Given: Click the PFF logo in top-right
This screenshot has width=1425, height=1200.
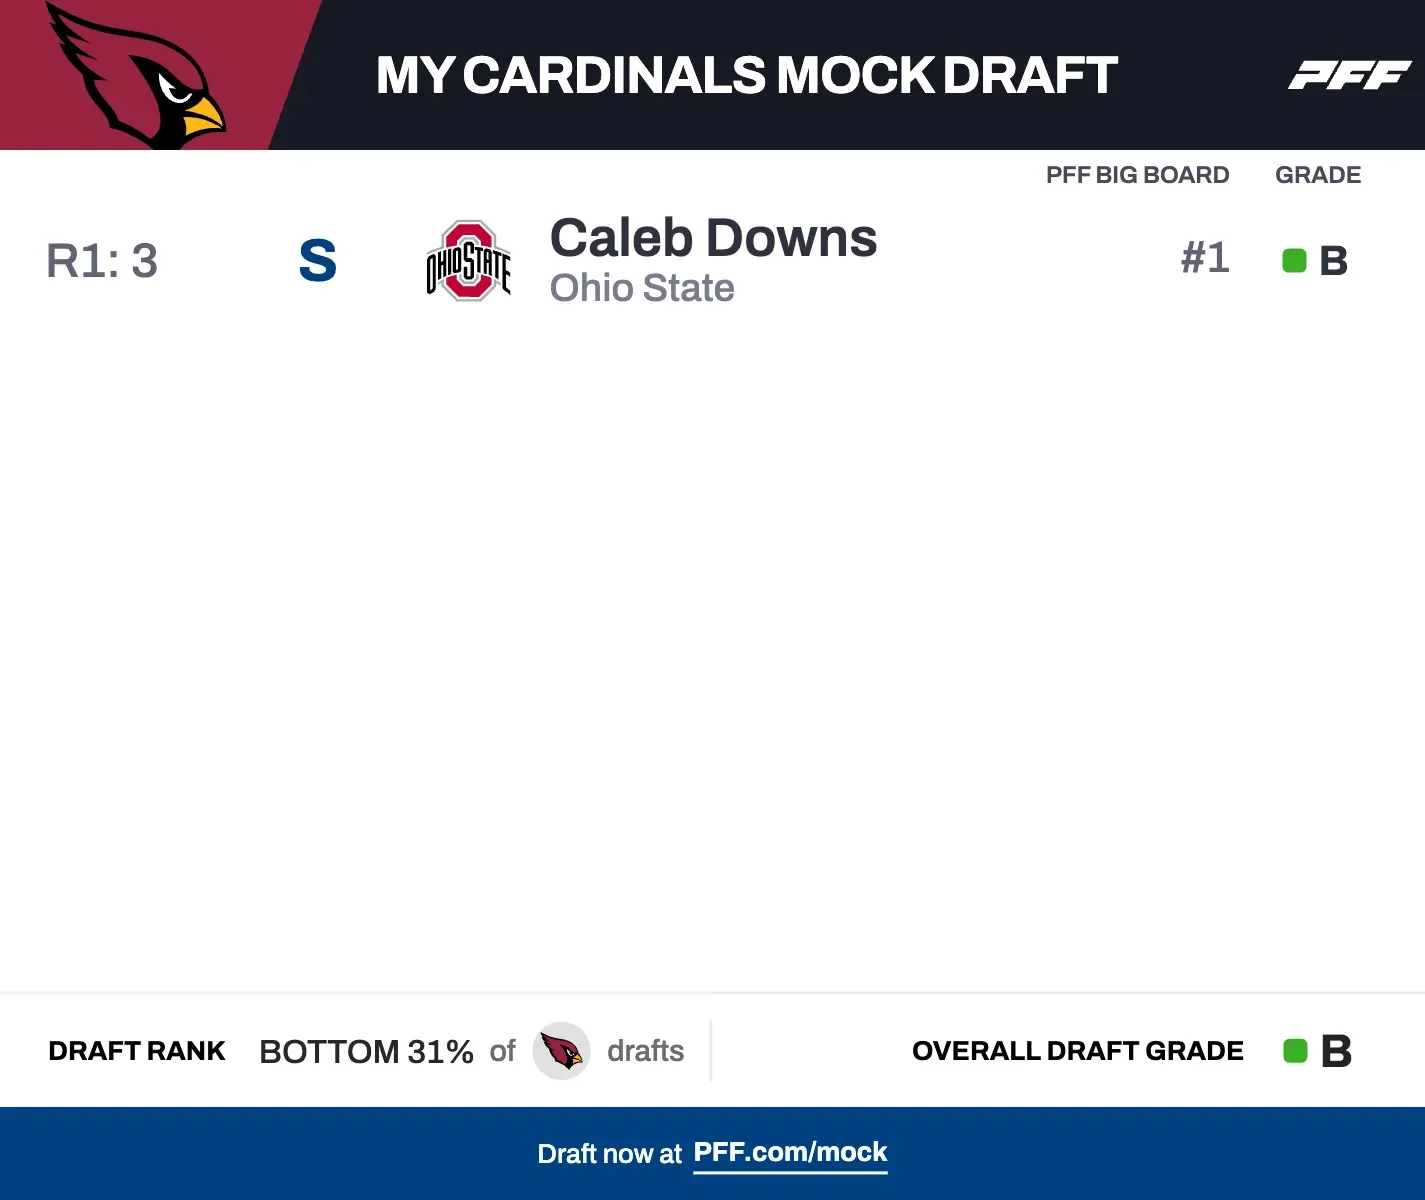Looking at the screenshot, I should [x=1349, y=75].
